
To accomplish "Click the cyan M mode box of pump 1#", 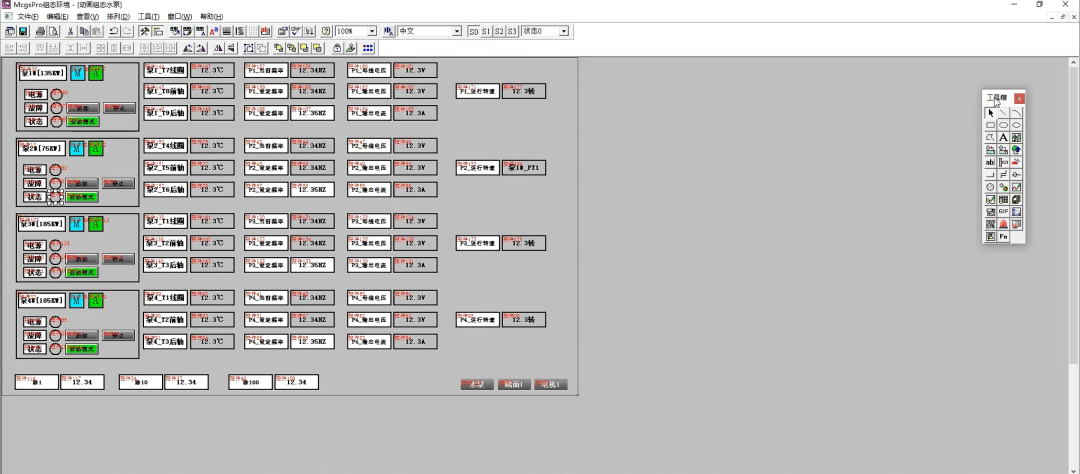I will click(x=77, y=72).
